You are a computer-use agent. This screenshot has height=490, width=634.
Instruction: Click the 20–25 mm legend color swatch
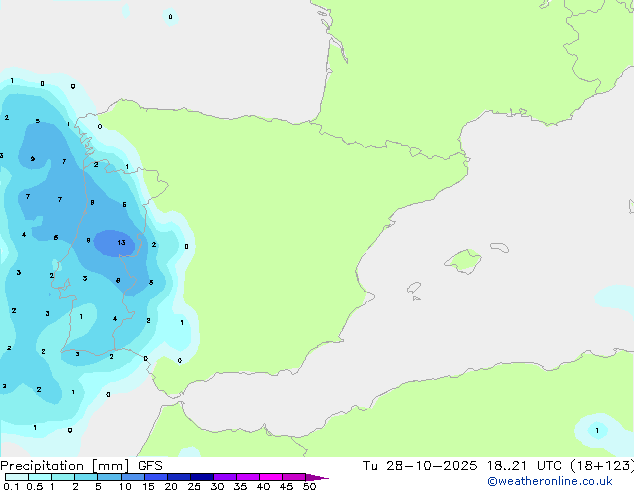point(178,477)
